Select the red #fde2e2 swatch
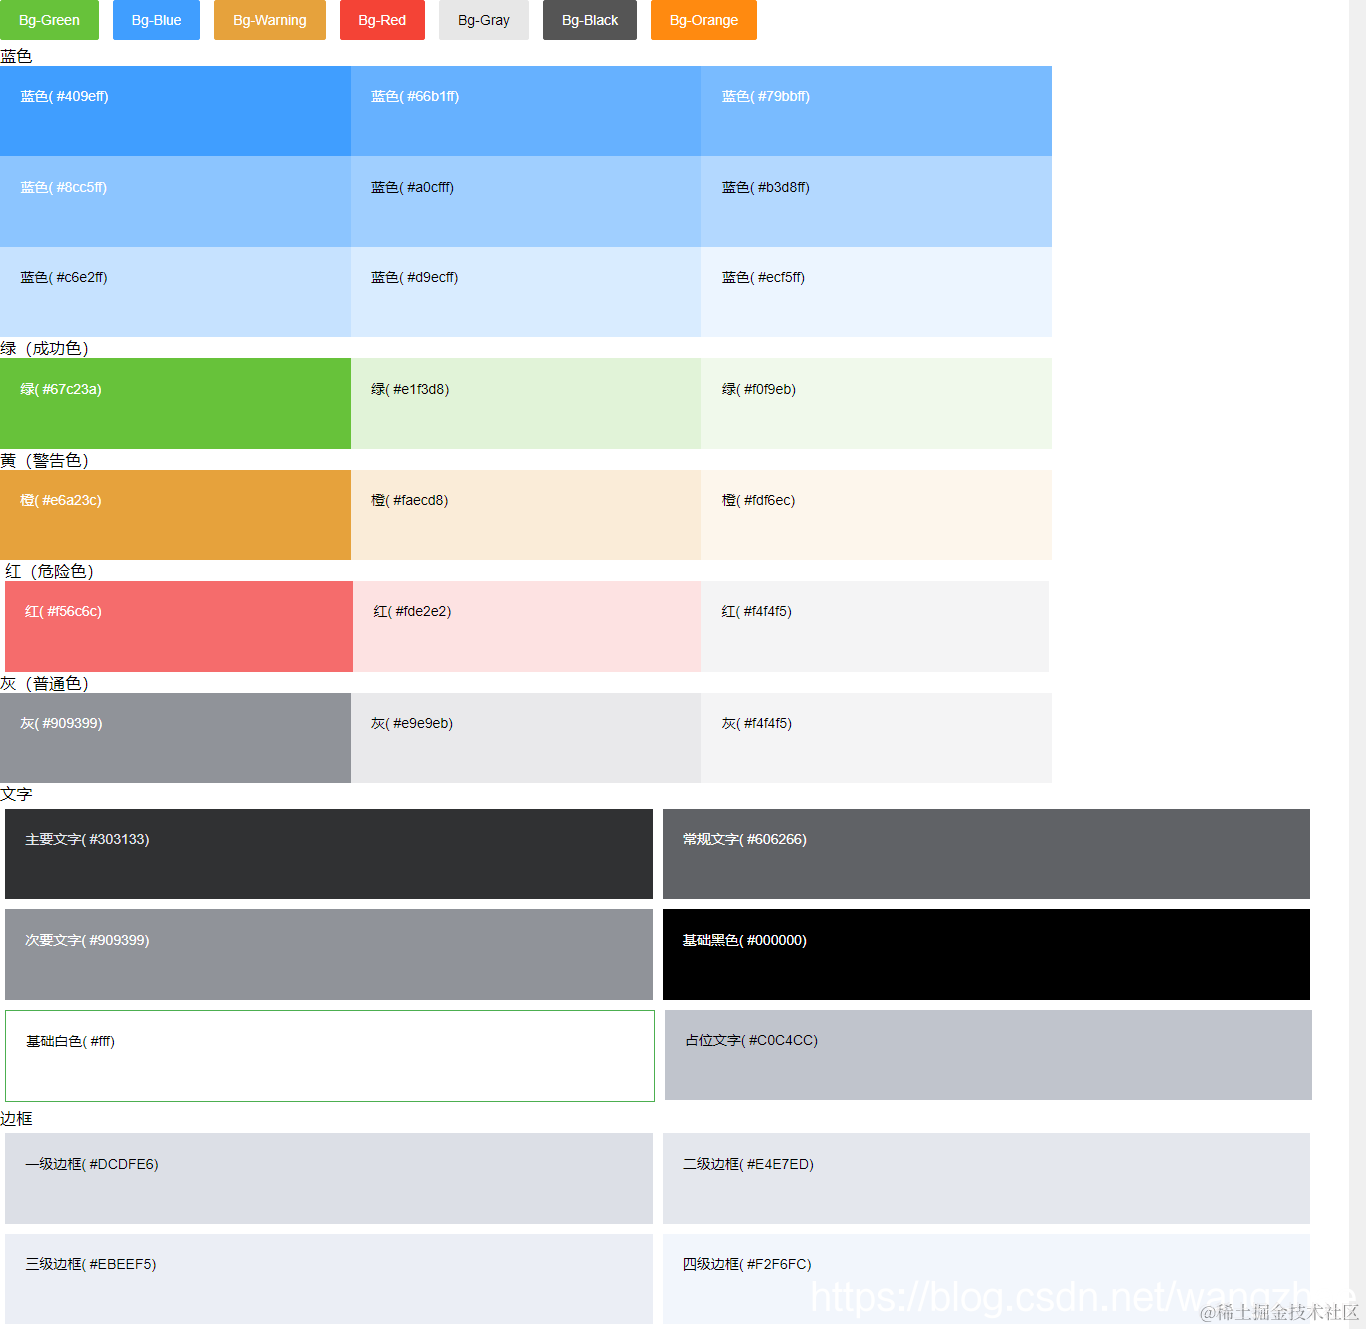The width and height of the screenshot is (1366, 1329). pyautogui.click(x=527, y=626)
